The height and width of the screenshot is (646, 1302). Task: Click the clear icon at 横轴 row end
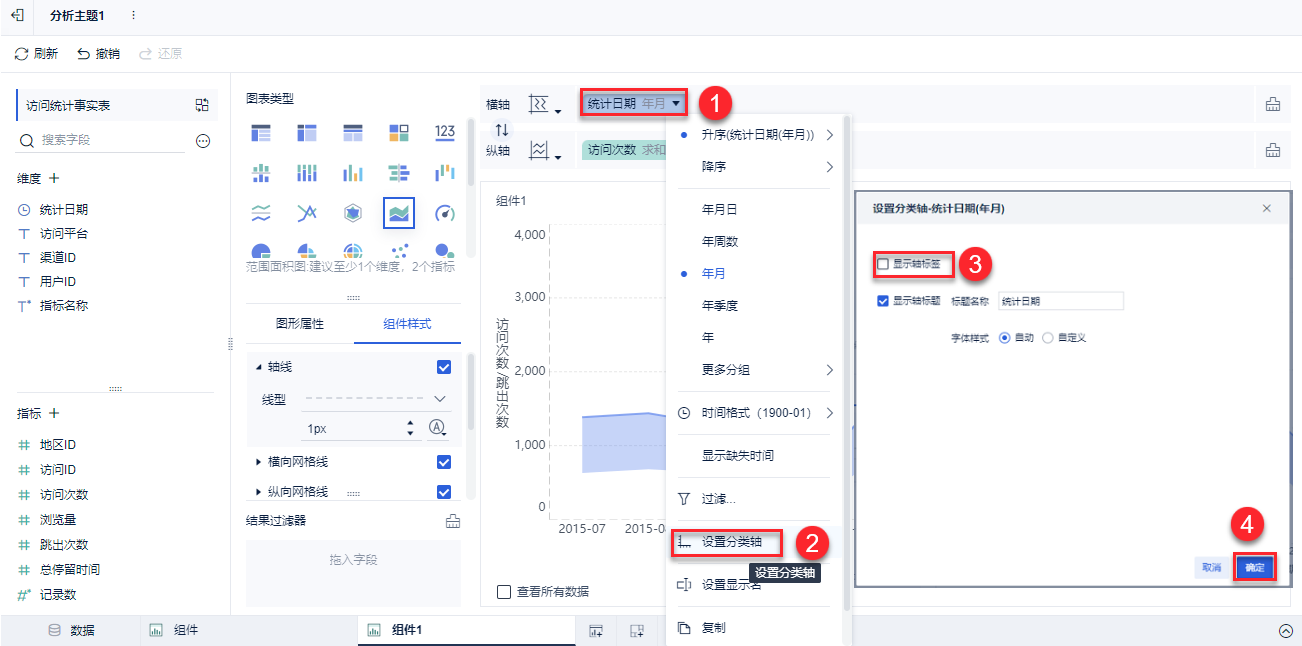(1273, 104)
